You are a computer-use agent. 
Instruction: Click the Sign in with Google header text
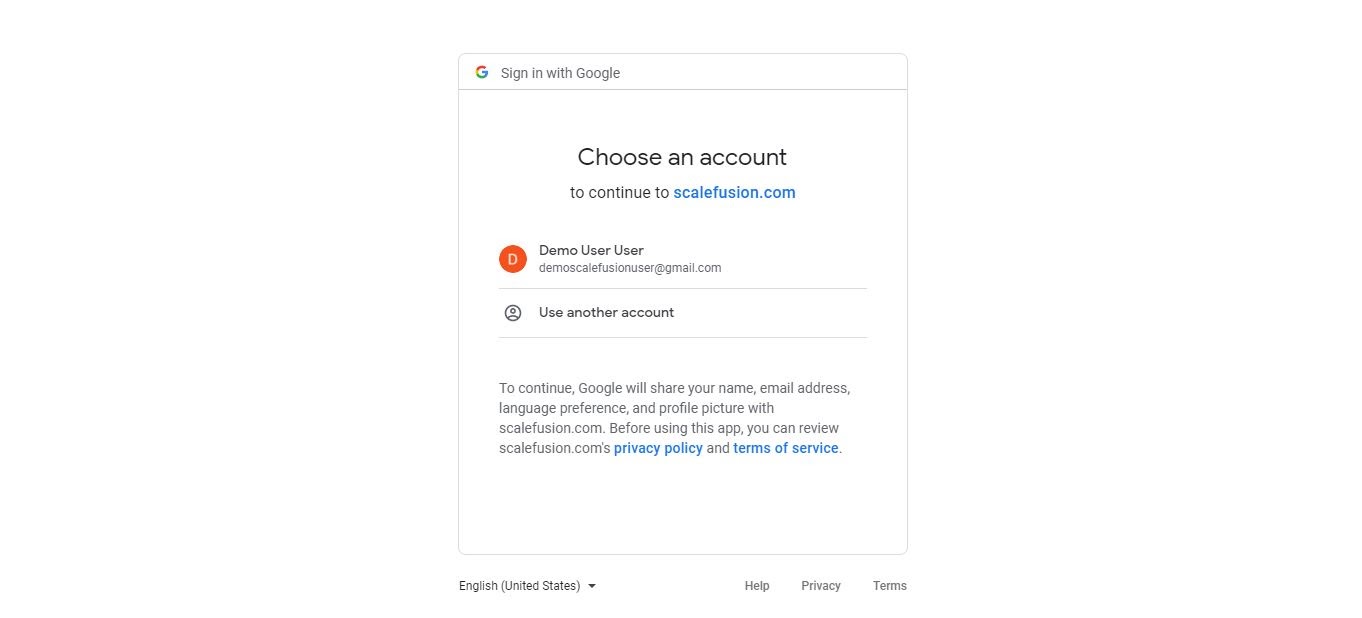point(560,73)
